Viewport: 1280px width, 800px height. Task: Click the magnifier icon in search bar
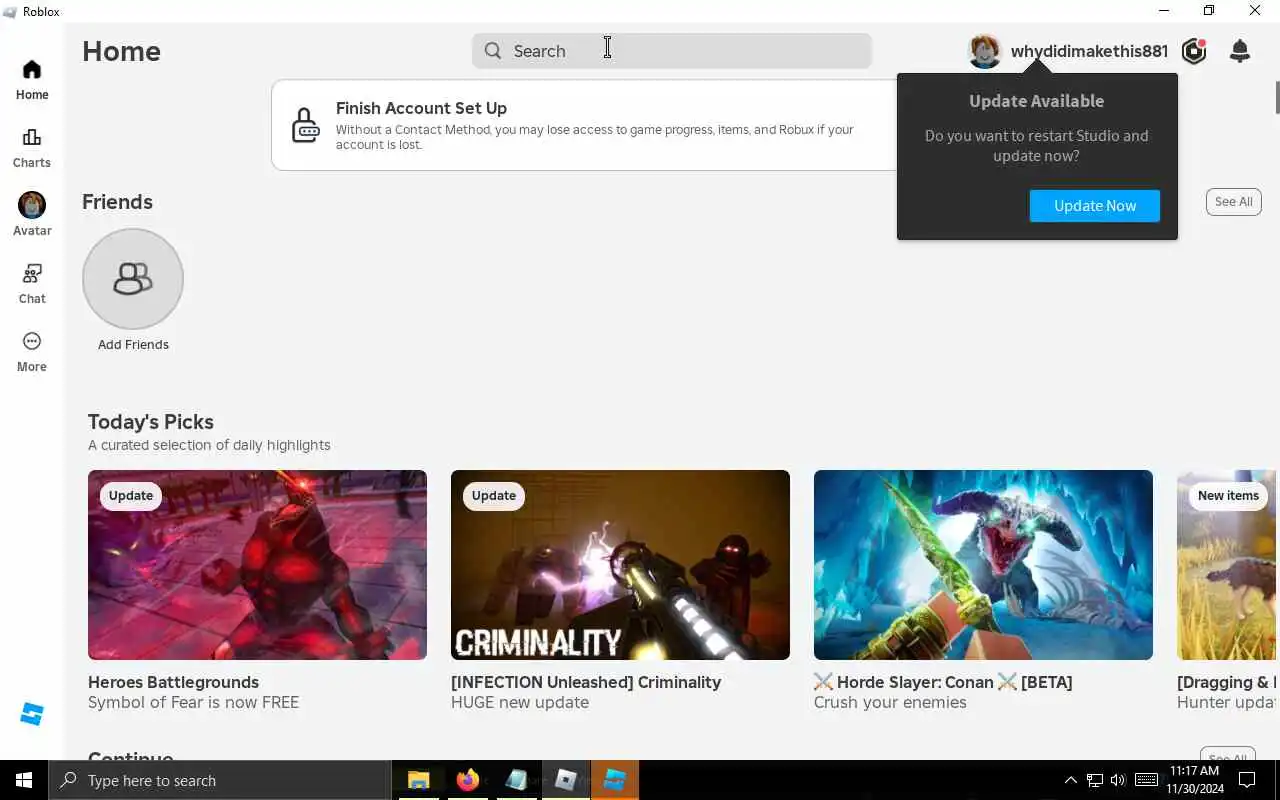pos(493,51)
